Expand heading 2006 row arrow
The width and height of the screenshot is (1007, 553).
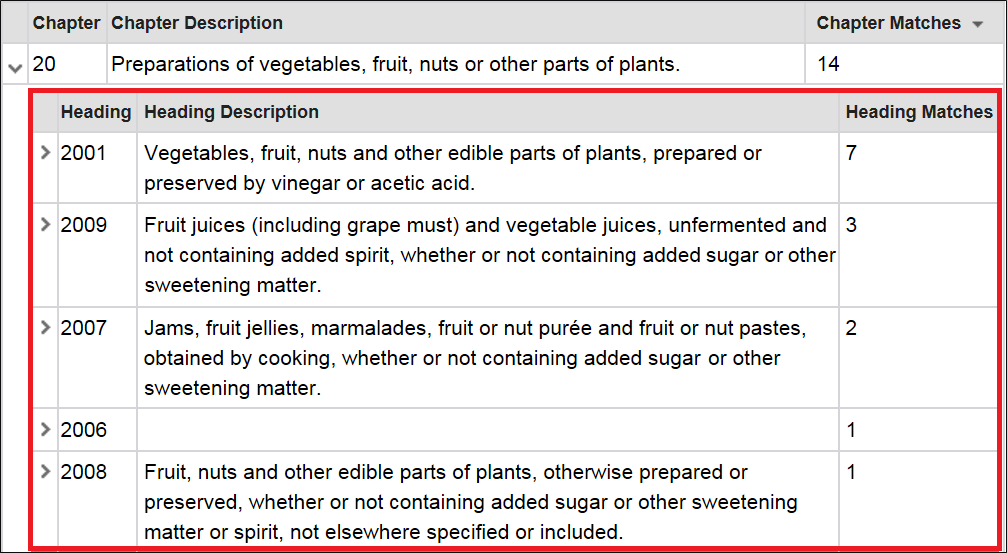point(45,429)
